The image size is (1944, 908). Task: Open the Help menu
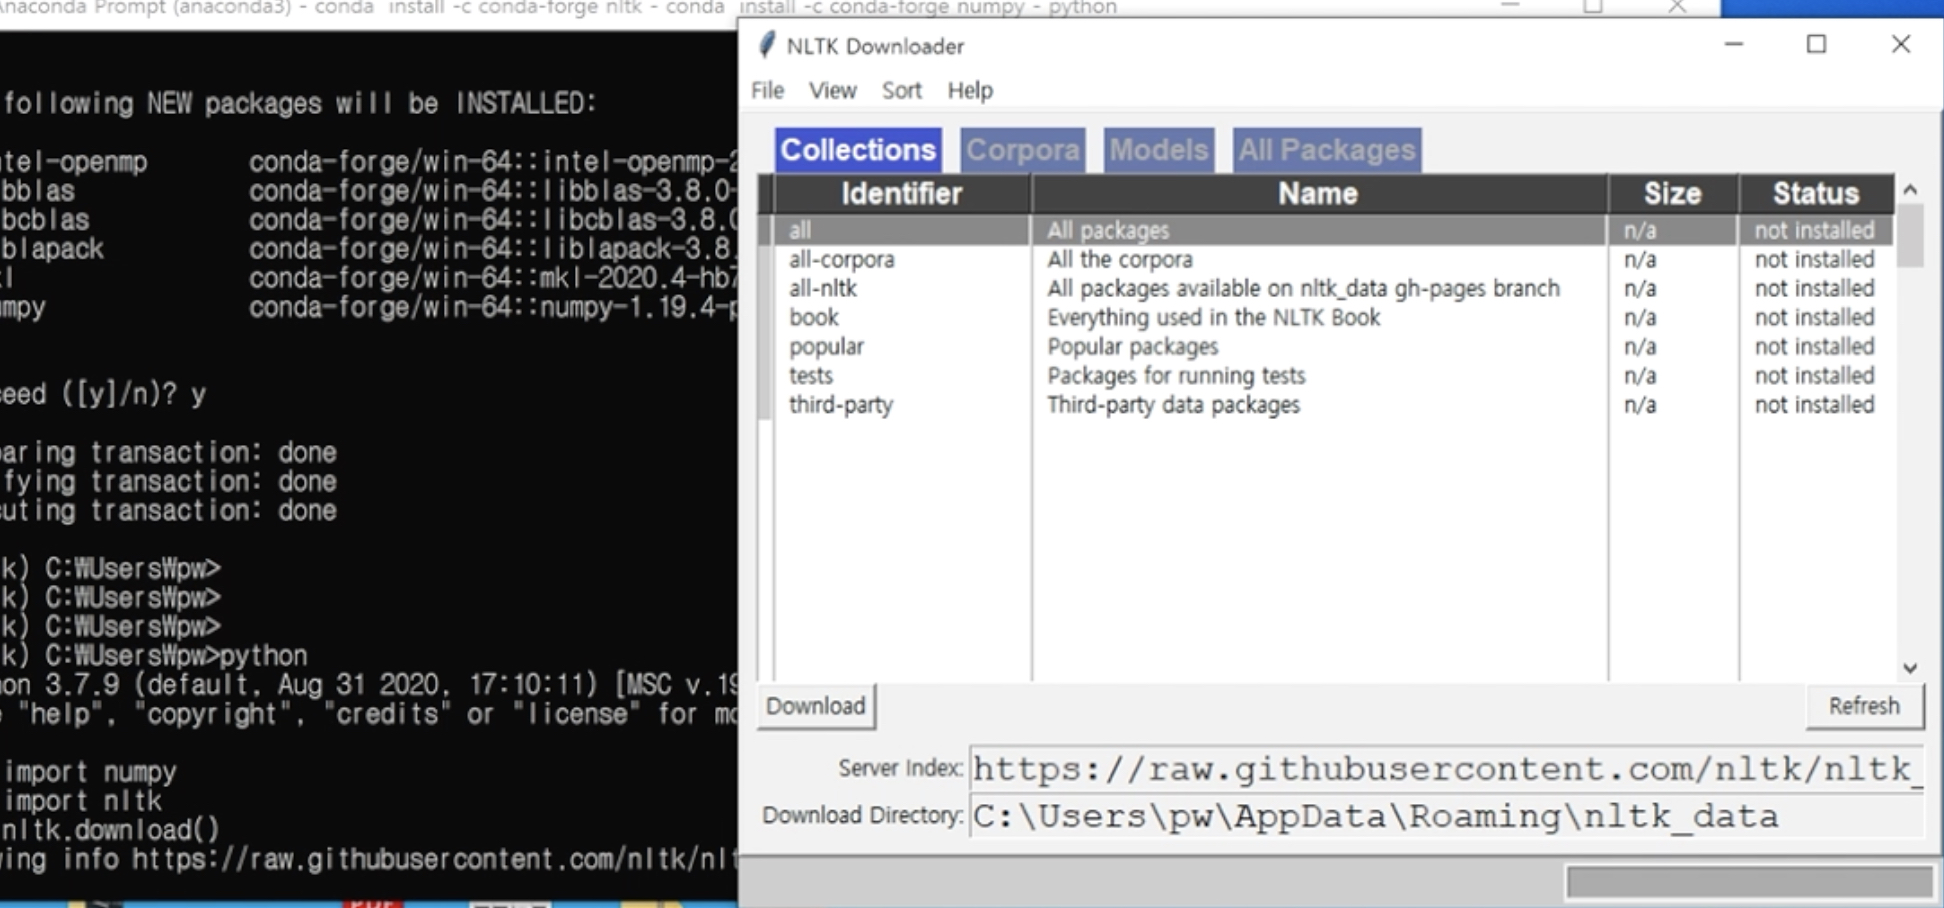coord(970,91)
